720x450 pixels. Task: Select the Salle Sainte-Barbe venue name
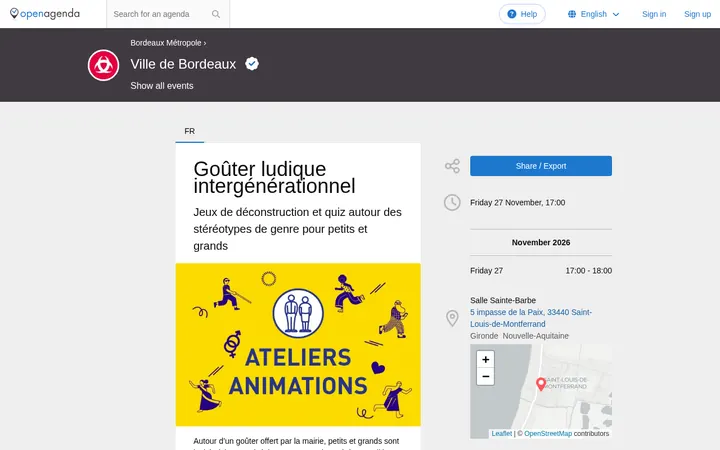(503, 300)
